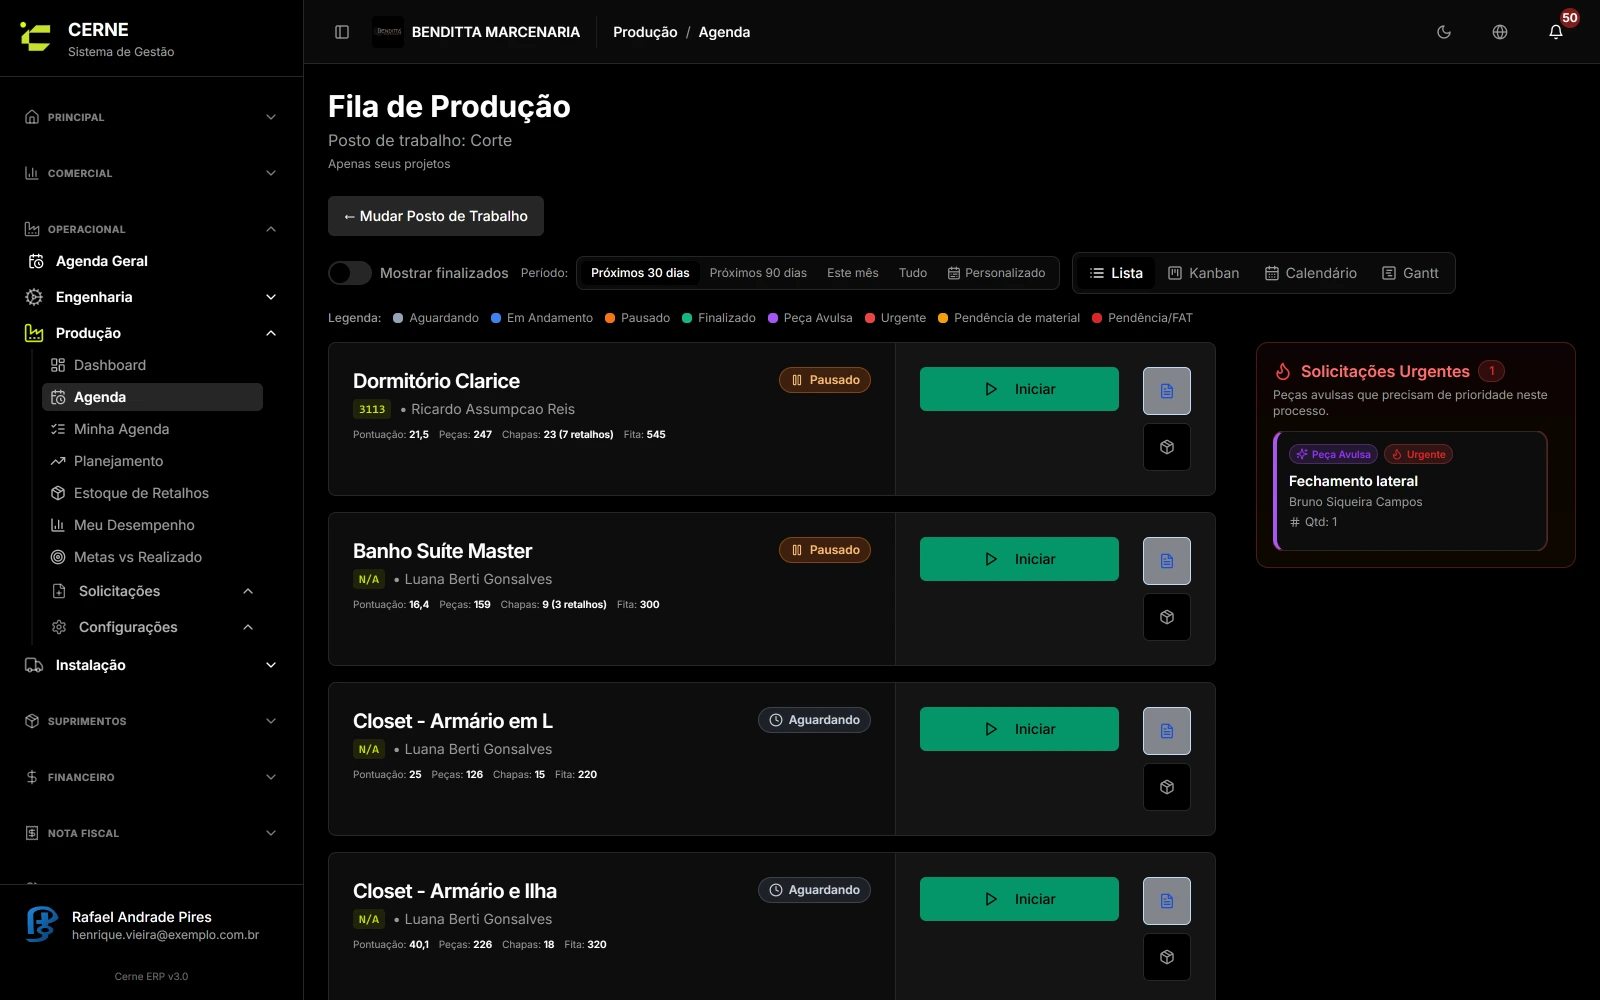Click the Estoque de Retalhos box icon

[58, 493]
